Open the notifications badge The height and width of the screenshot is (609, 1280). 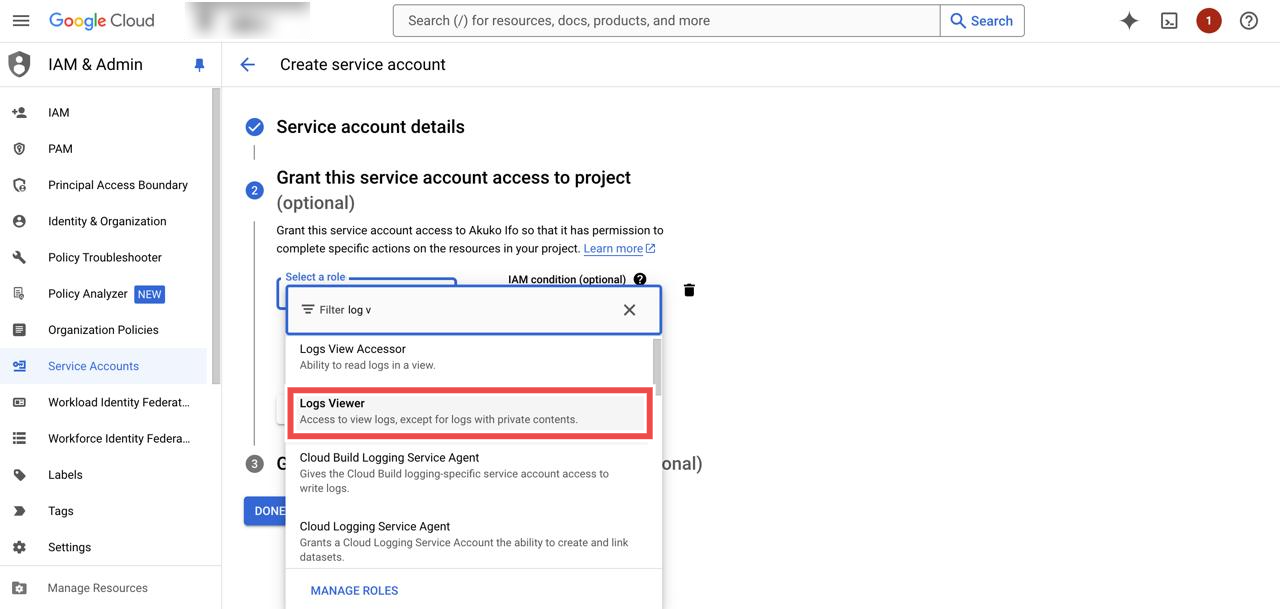click(1208, 21)
